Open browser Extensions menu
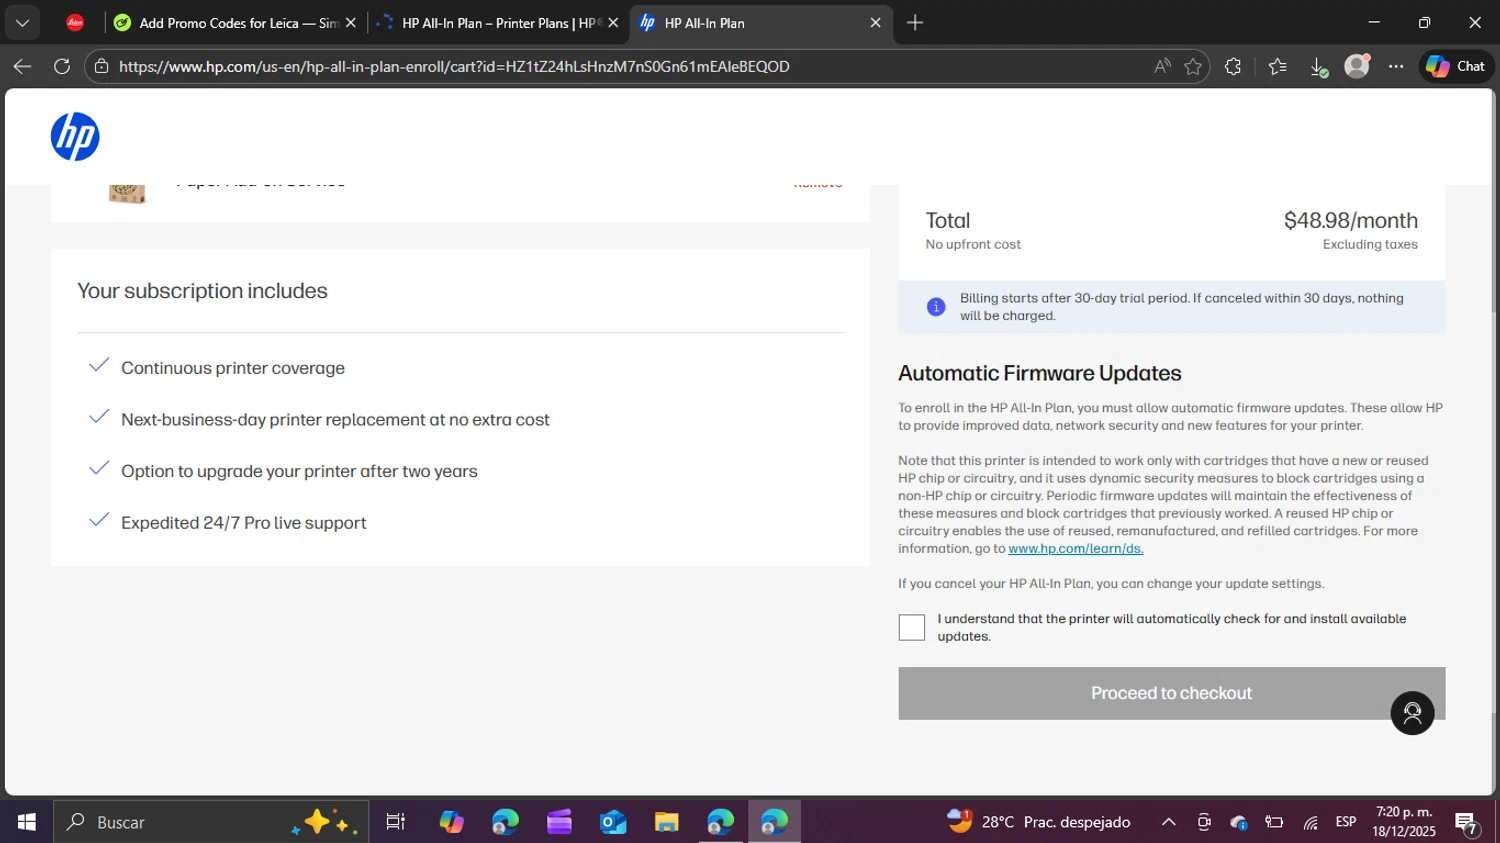The width and height of the screenshot is (1500, 843). (x=1233, y=66)
